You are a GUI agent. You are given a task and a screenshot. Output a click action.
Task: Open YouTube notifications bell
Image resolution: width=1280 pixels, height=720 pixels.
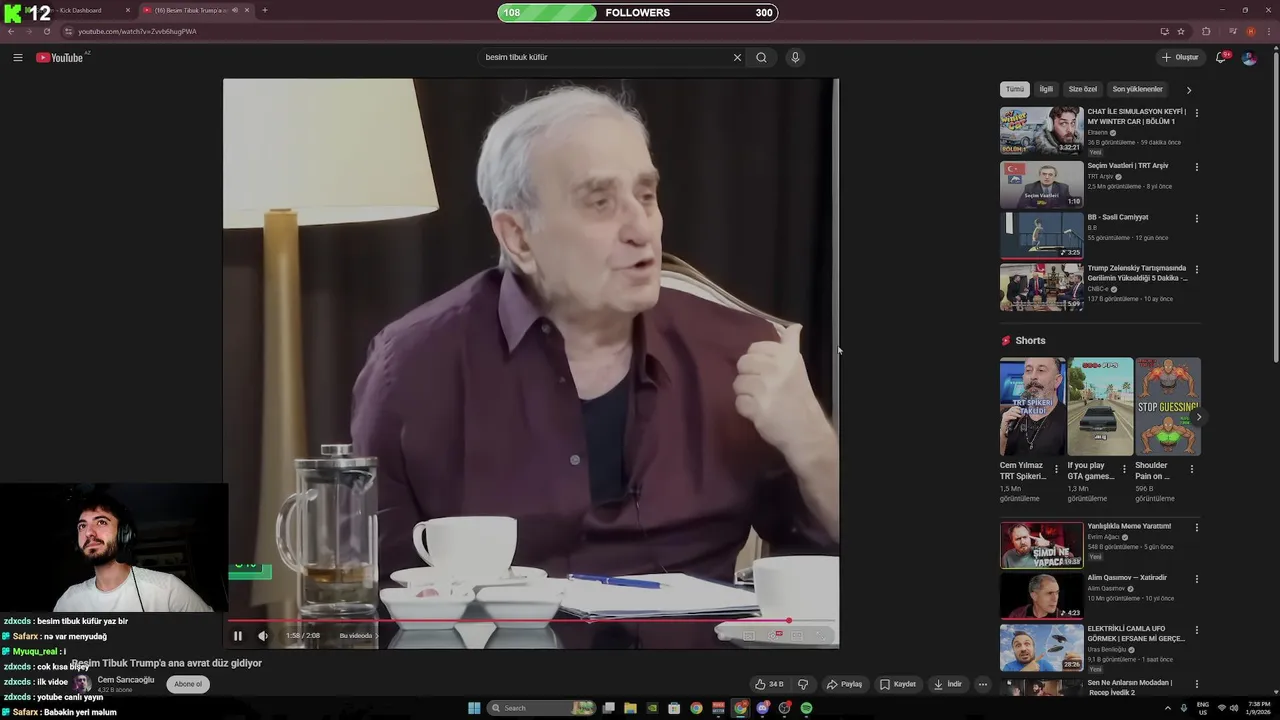pos(1220,57)
